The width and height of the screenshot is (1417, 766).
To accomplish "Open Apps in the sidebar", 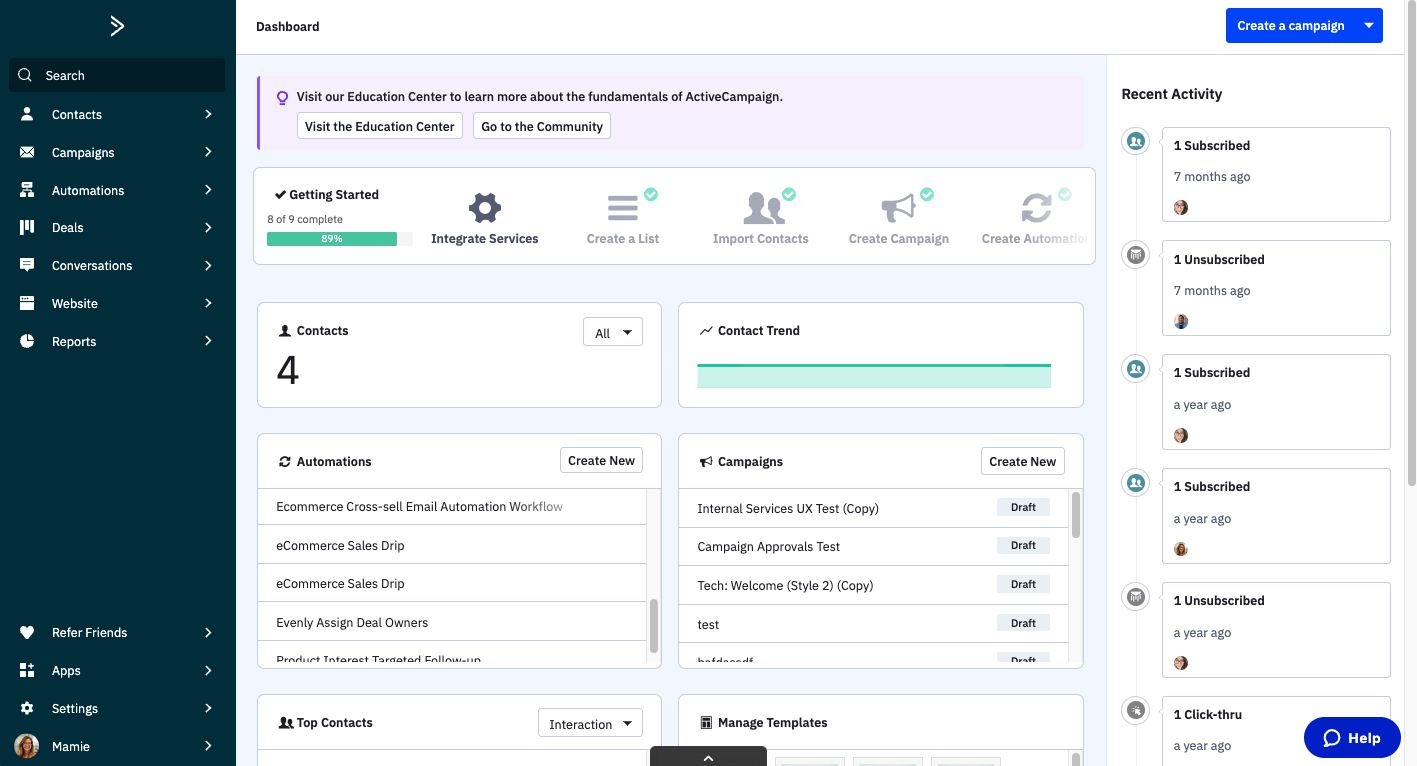I will (117, 670).
